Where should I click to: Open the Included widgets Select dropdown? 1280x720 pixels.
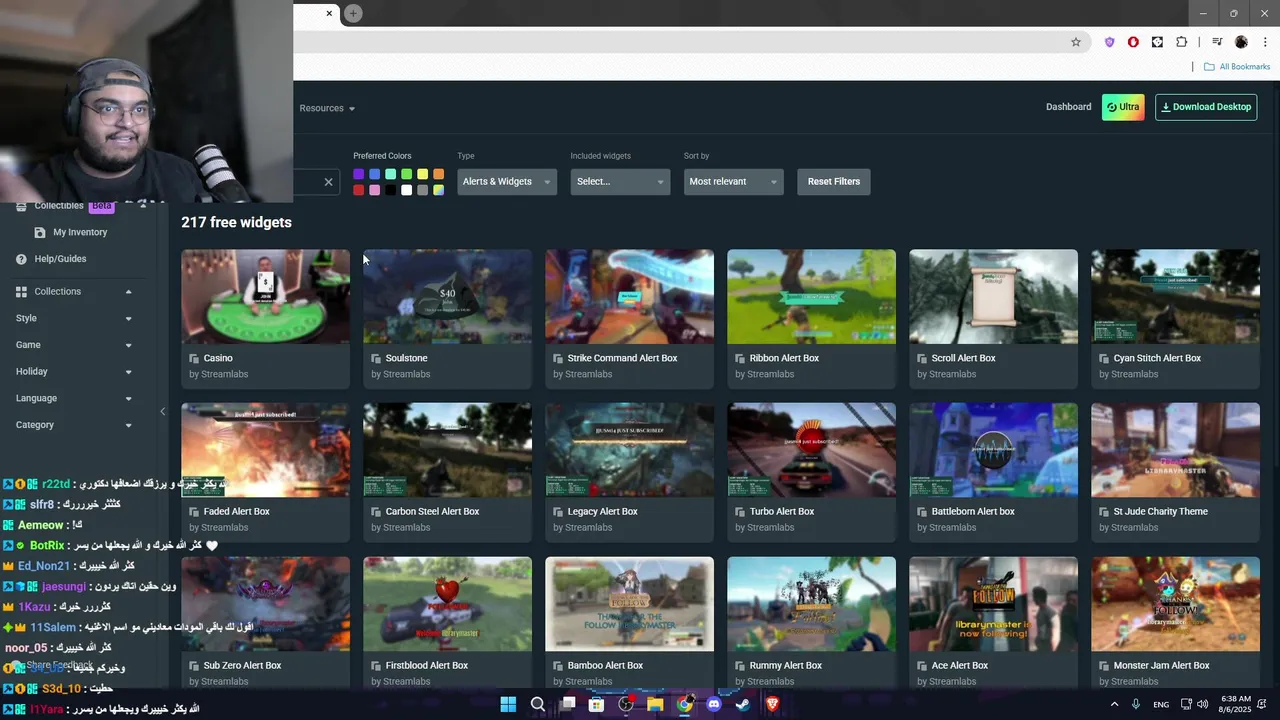click(x=619, y=182)
